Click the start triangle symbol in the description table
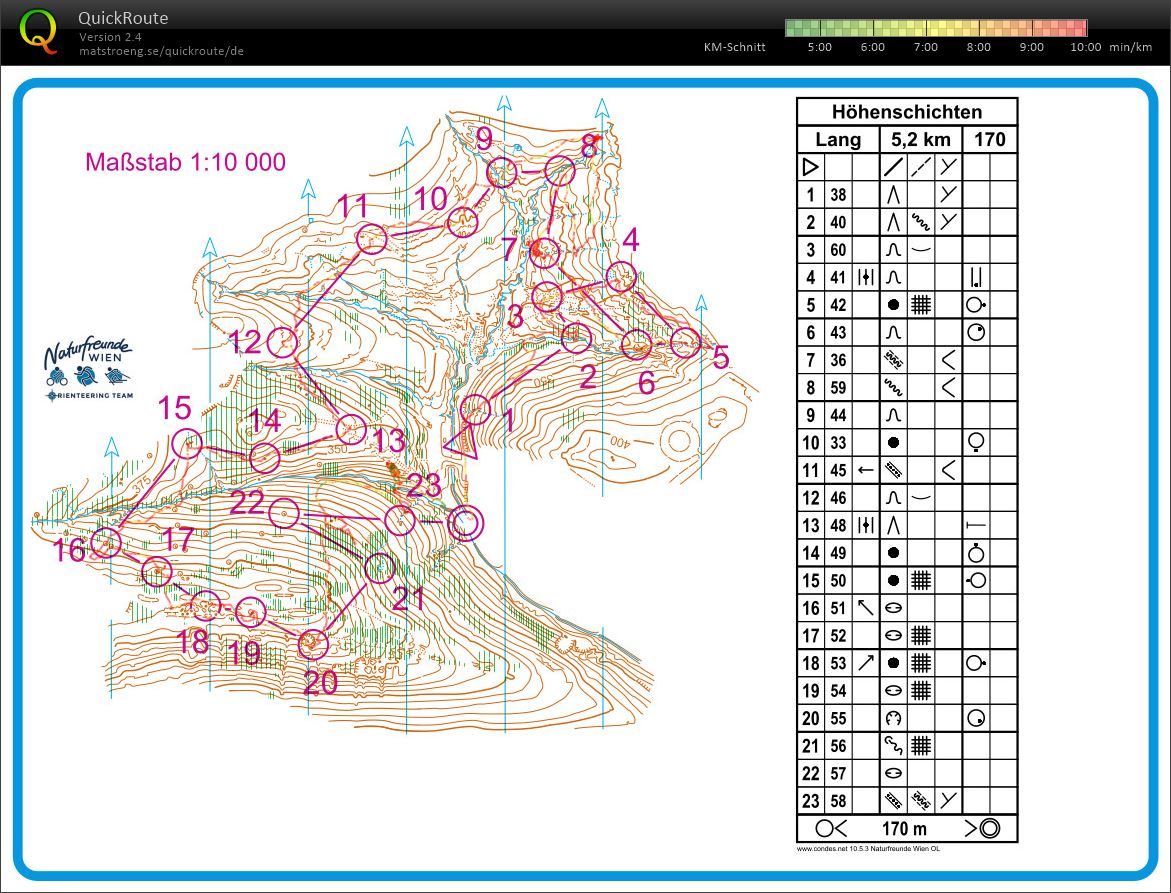Viewport: 1171px width, 893px height. pos(810,167)
